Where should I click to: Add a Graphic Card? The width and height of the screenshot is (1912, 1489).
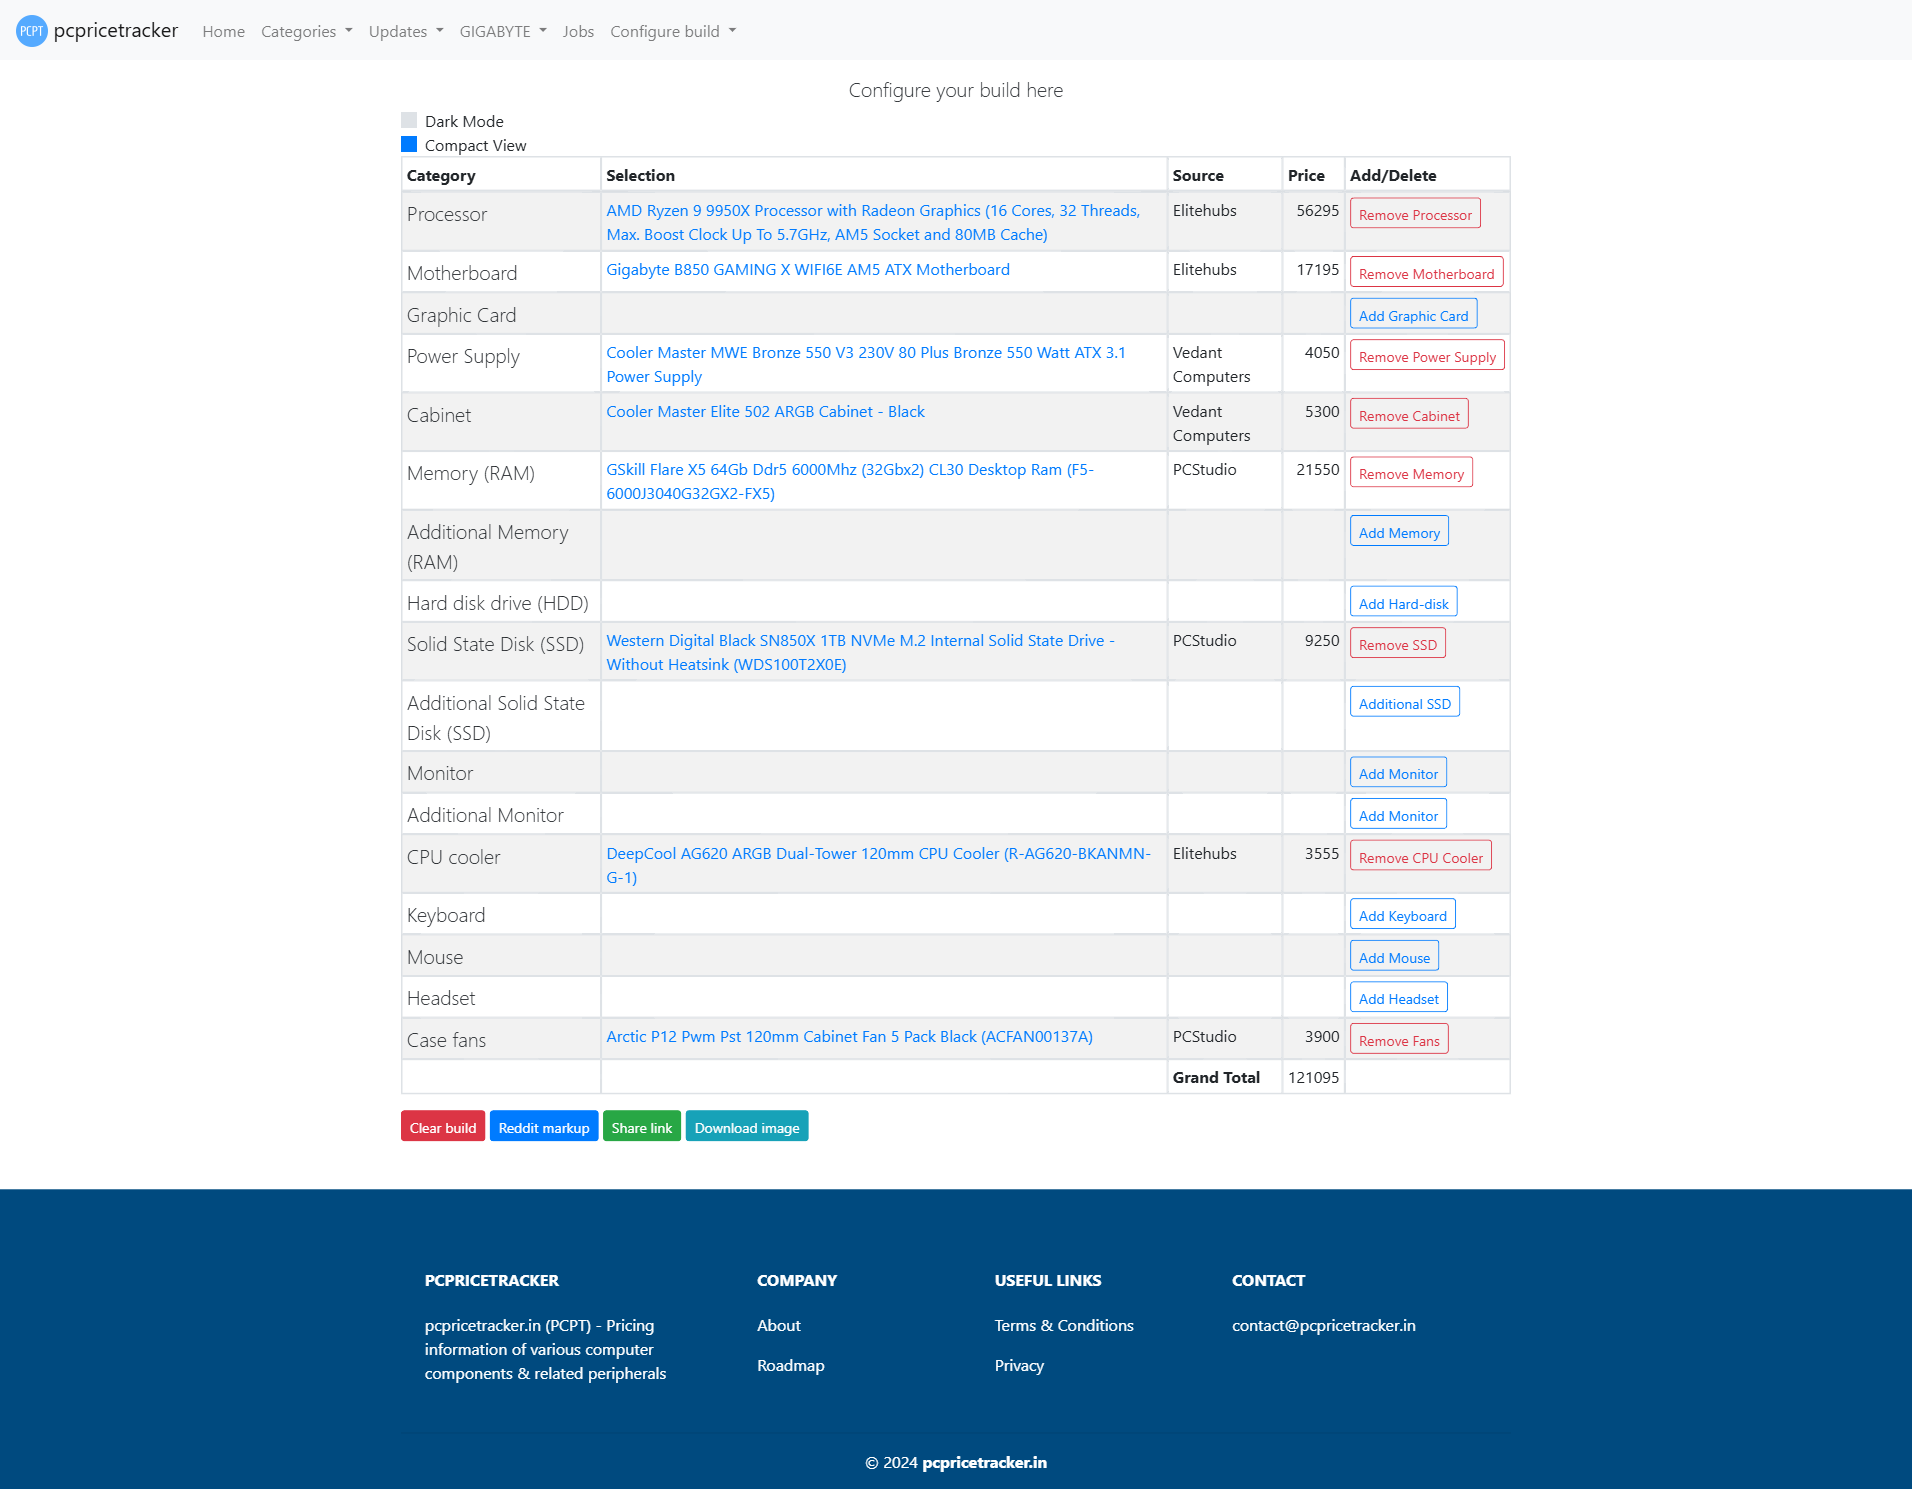click(x=1413, y=315)
